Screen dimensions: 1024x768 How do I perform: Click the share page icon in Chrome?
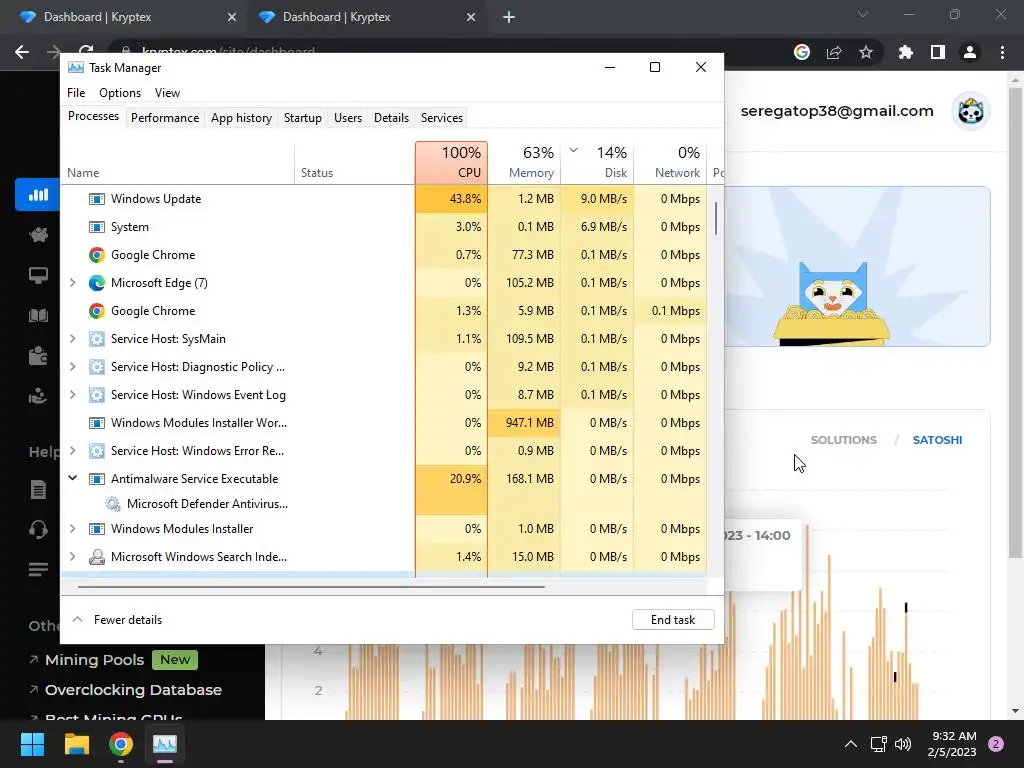834,52
